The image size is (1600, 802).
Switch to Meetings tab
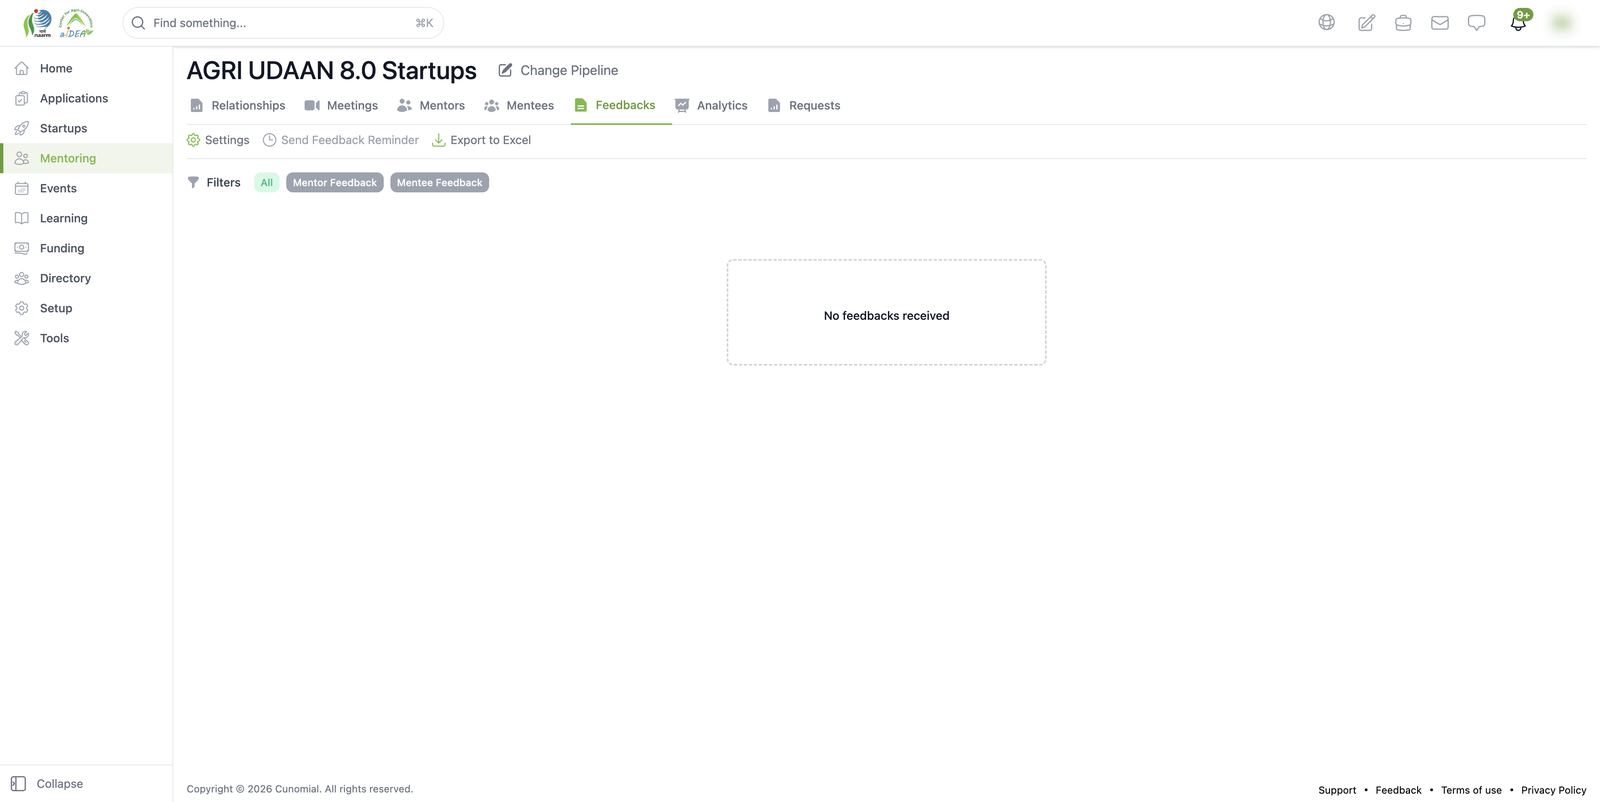point(341,105)
